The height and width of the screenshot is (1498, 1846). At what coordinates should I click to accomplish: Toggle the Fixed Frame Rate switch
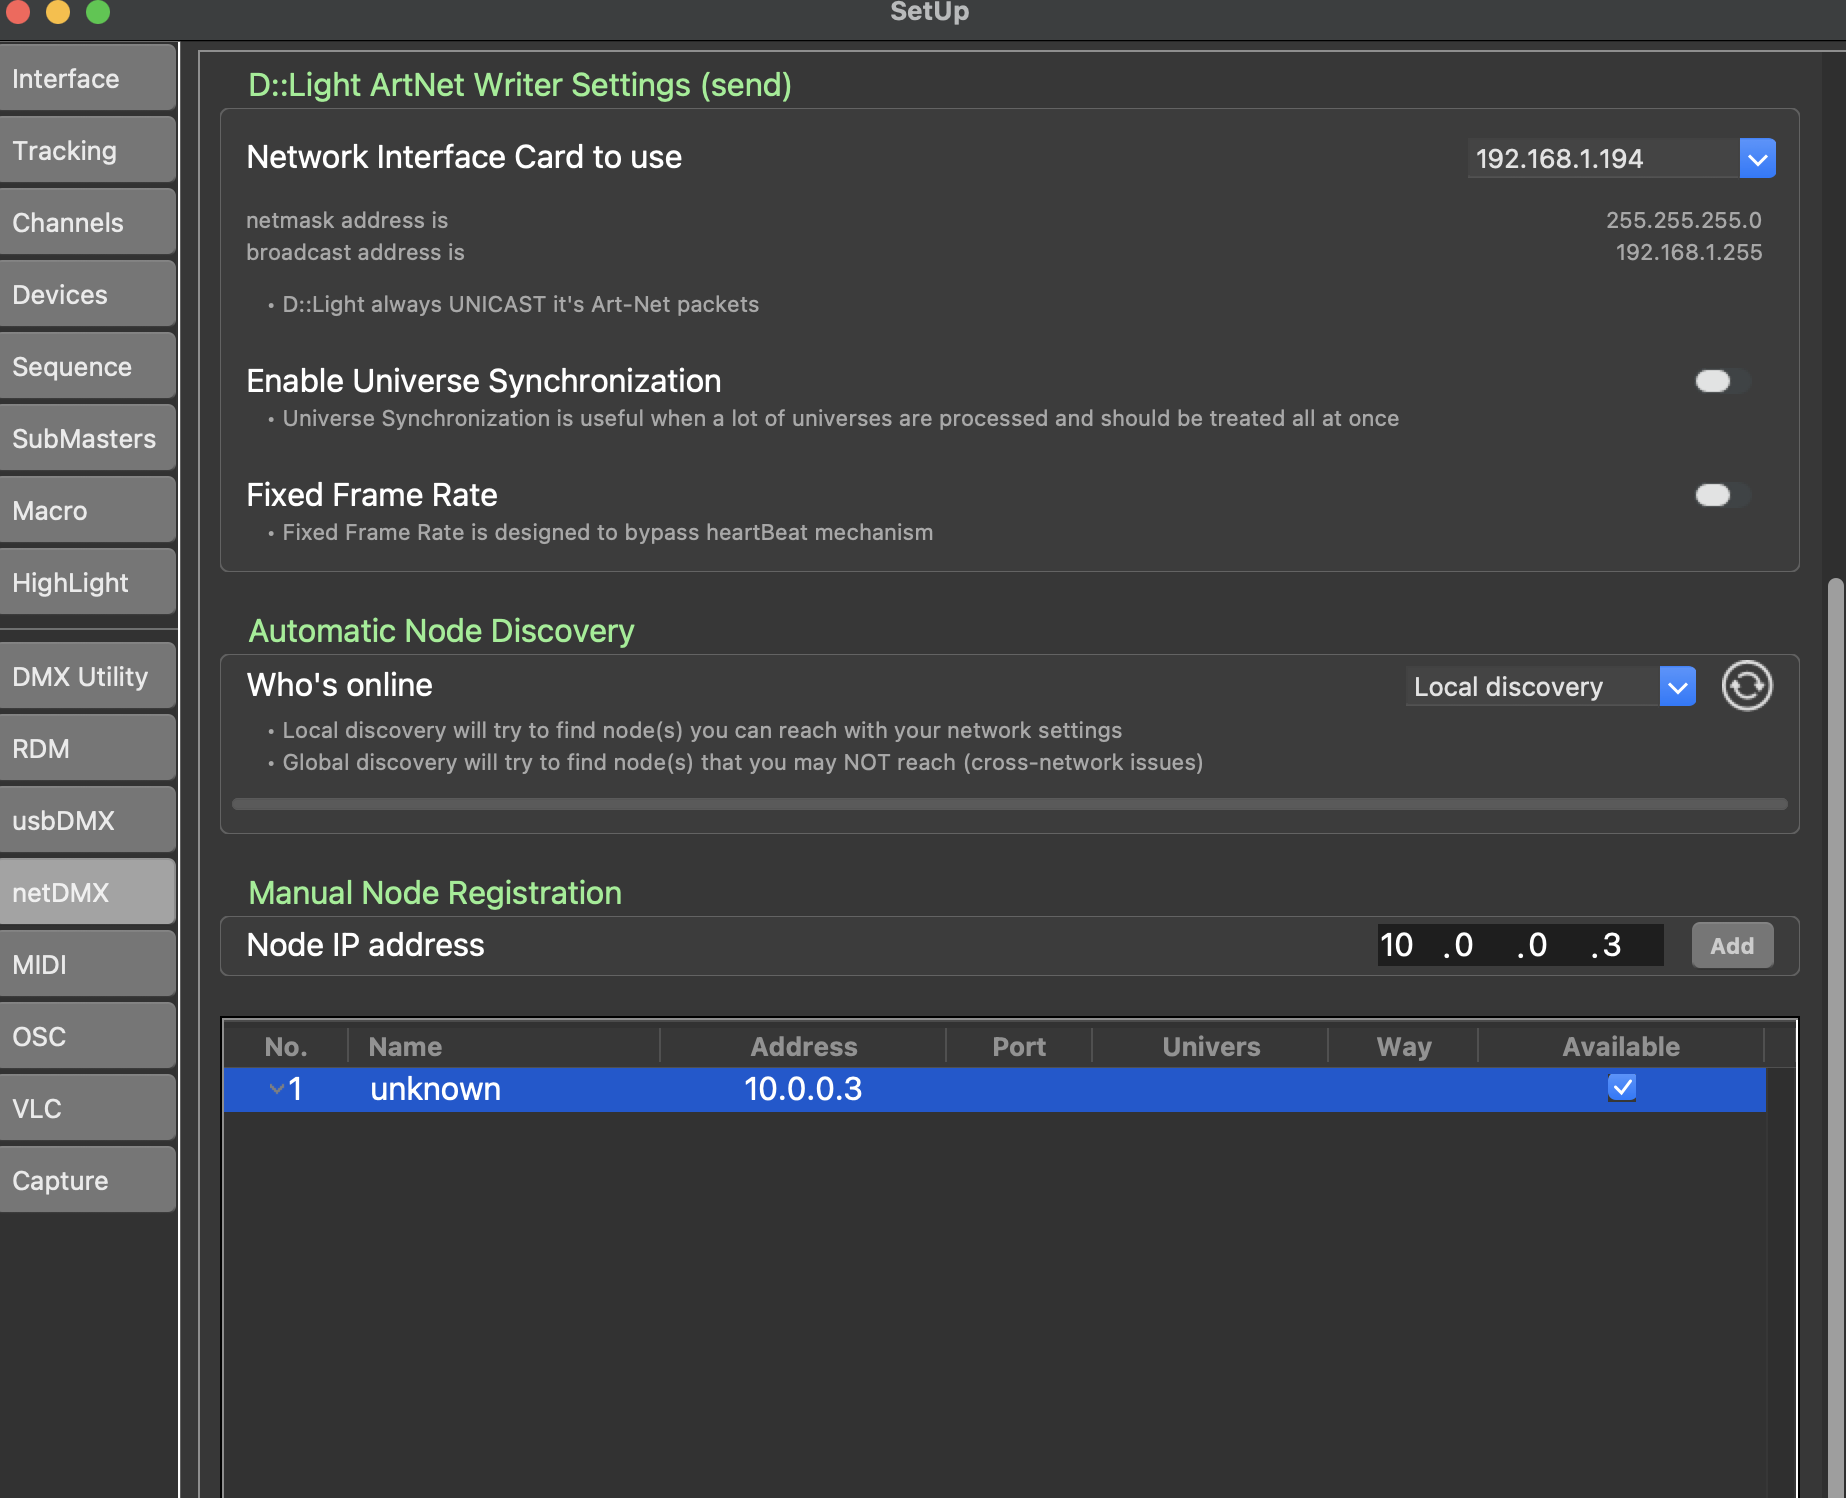tap(1722, 495)
